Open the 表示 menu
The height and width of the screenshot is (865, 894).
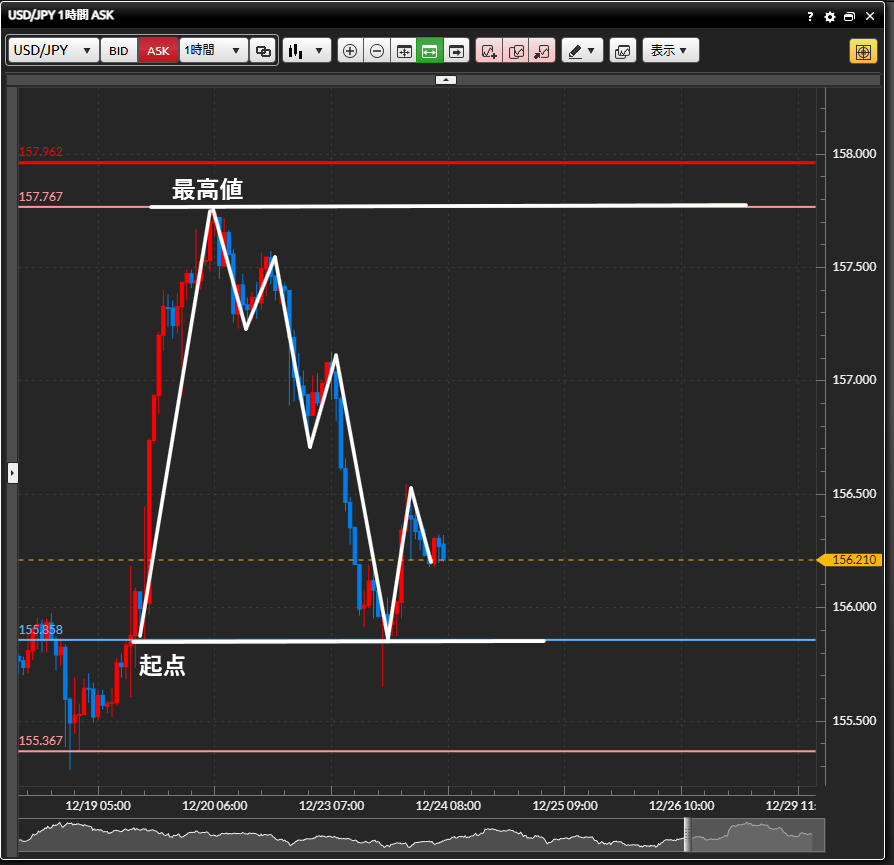tap(669, 51)
